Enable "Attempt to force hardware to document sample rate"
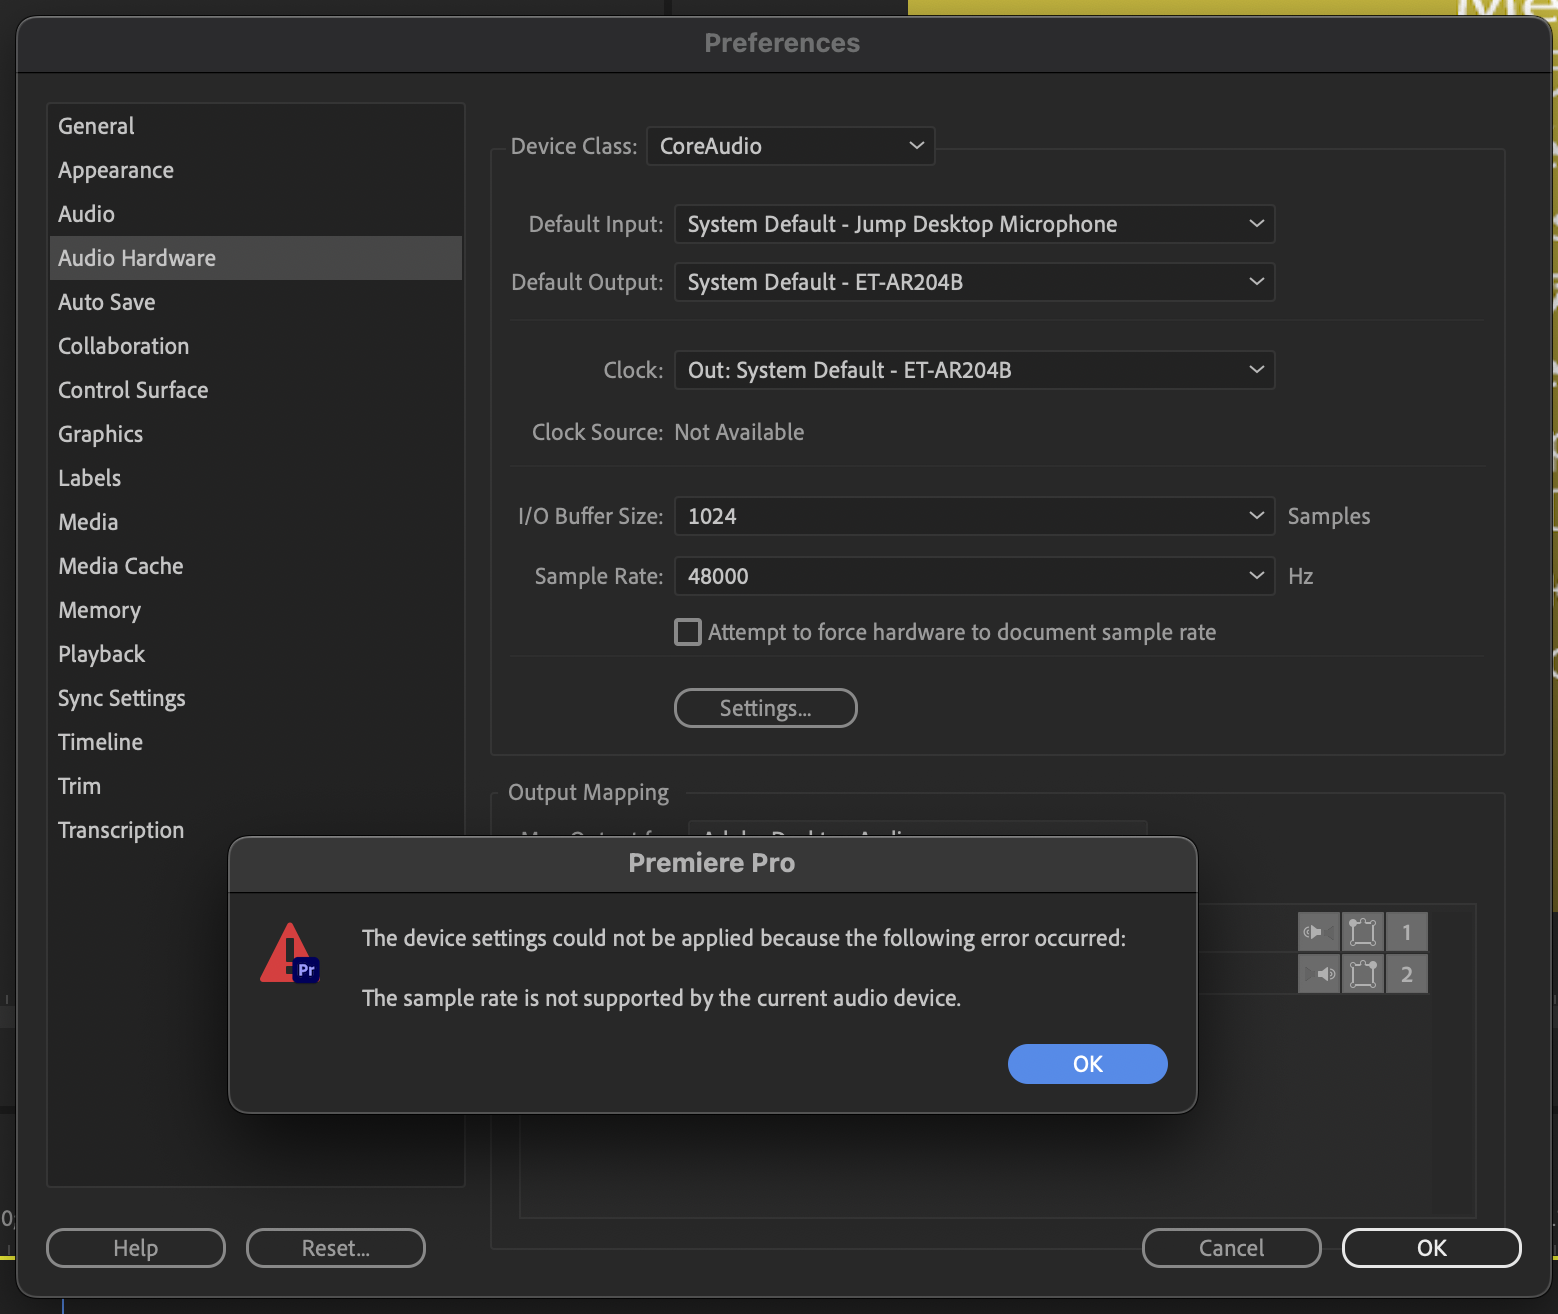1558x1314 pixels. [x=687, y=632]
